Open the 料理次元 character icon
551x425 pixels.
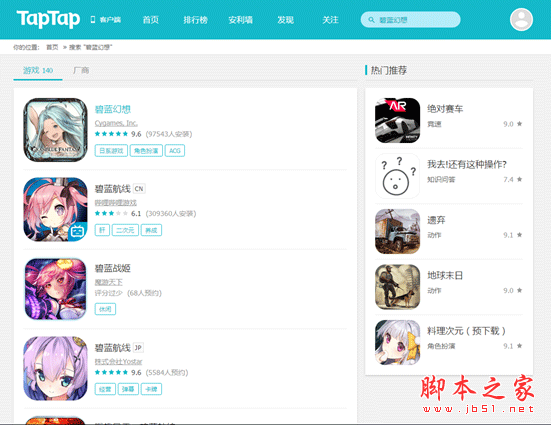397,343
